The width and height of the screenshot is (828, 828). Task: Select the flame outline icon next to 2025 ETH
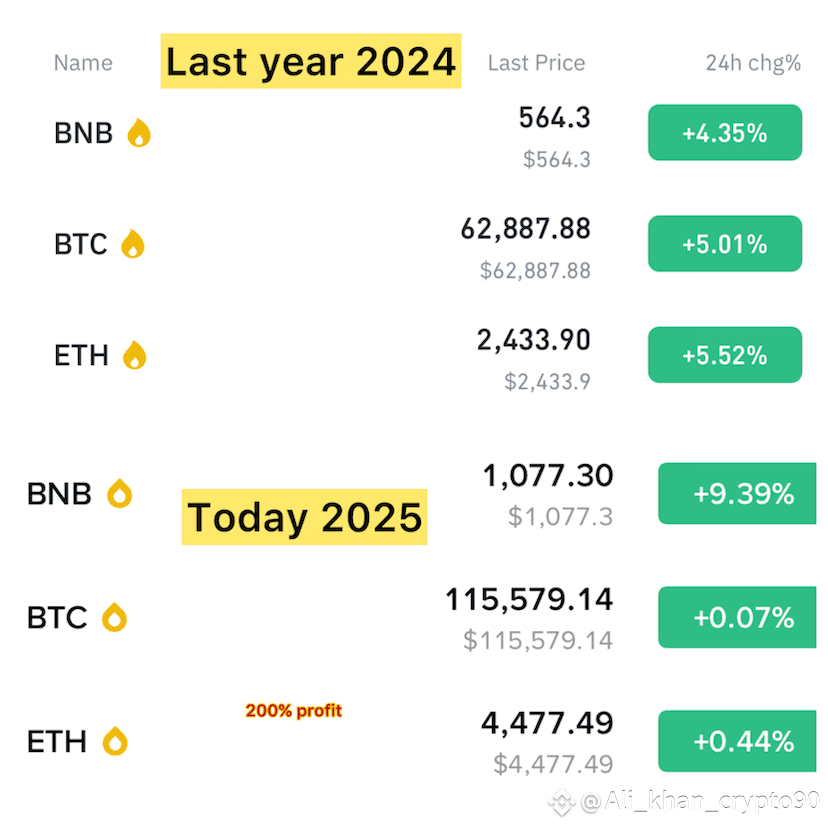[115, 741]
